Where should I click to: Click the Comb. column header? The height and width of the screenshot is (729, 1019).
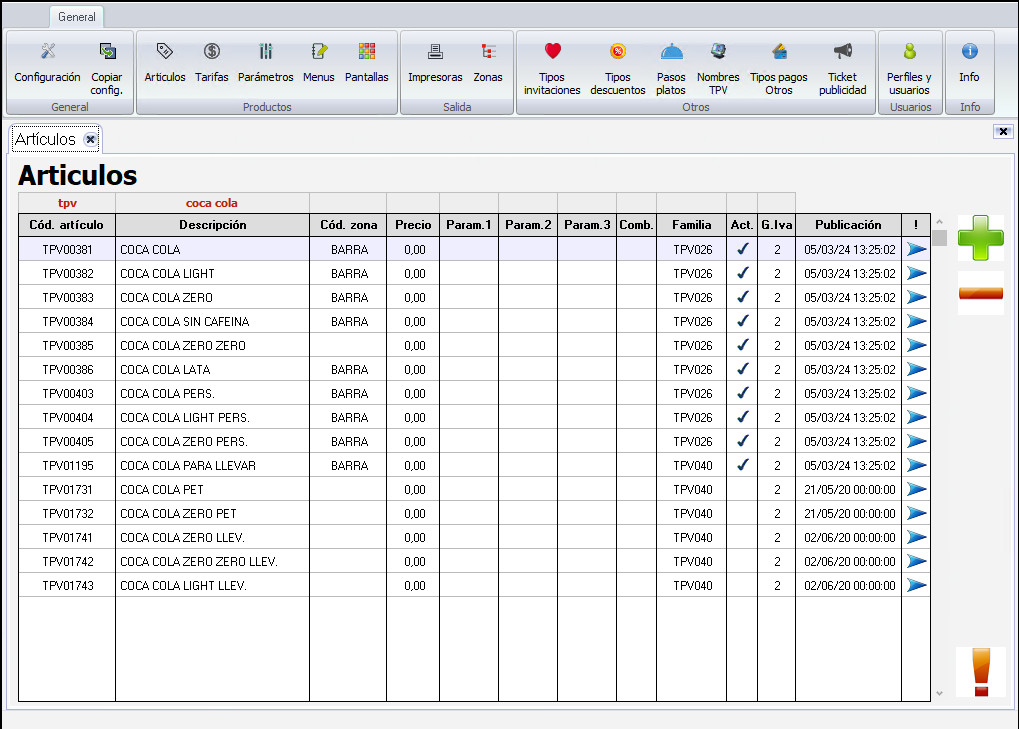636,225
